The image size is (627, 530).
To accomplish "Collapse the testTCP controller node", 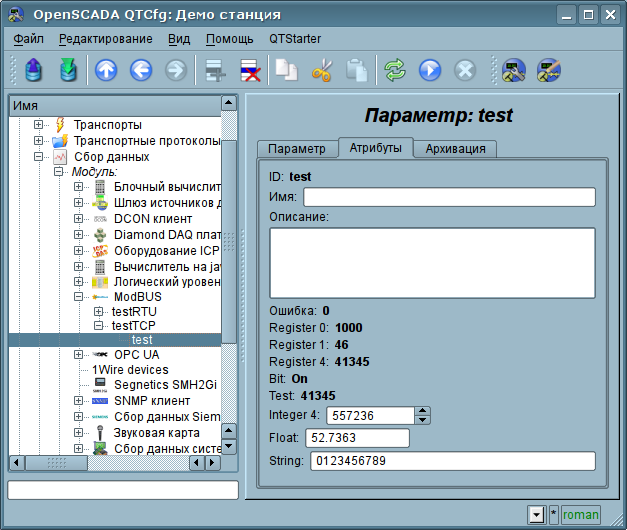I will (x=98, y=326).
